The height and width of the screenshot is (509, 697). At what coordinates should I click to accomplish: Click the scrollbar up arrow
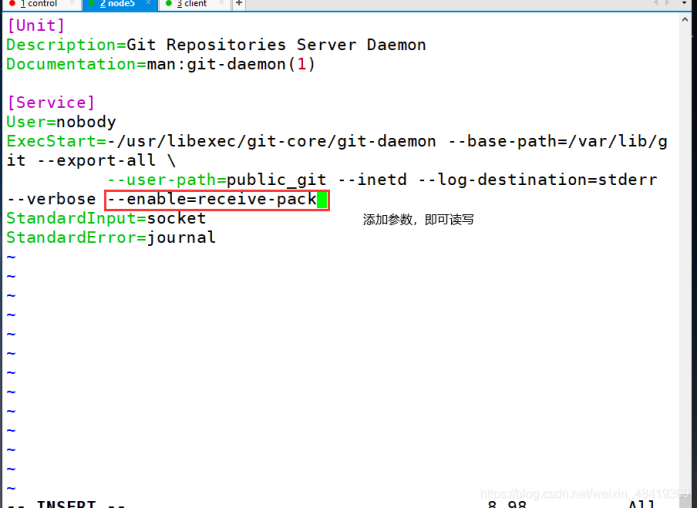coord(685,20)
